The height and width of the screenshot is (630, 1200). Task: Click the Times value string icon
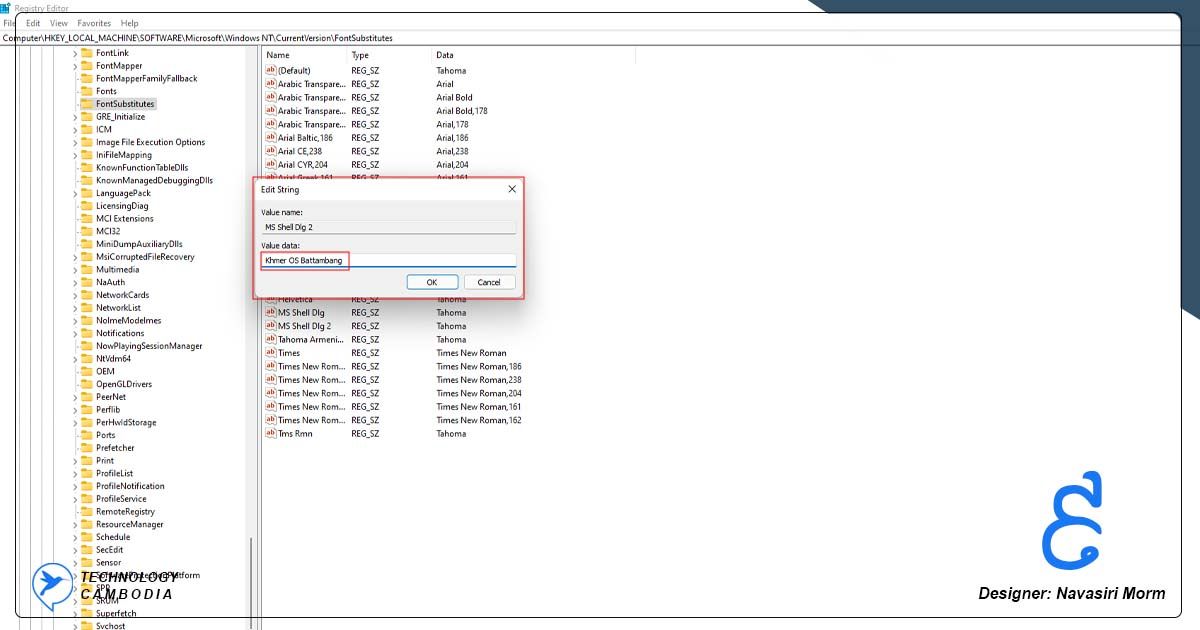[270, 353]
